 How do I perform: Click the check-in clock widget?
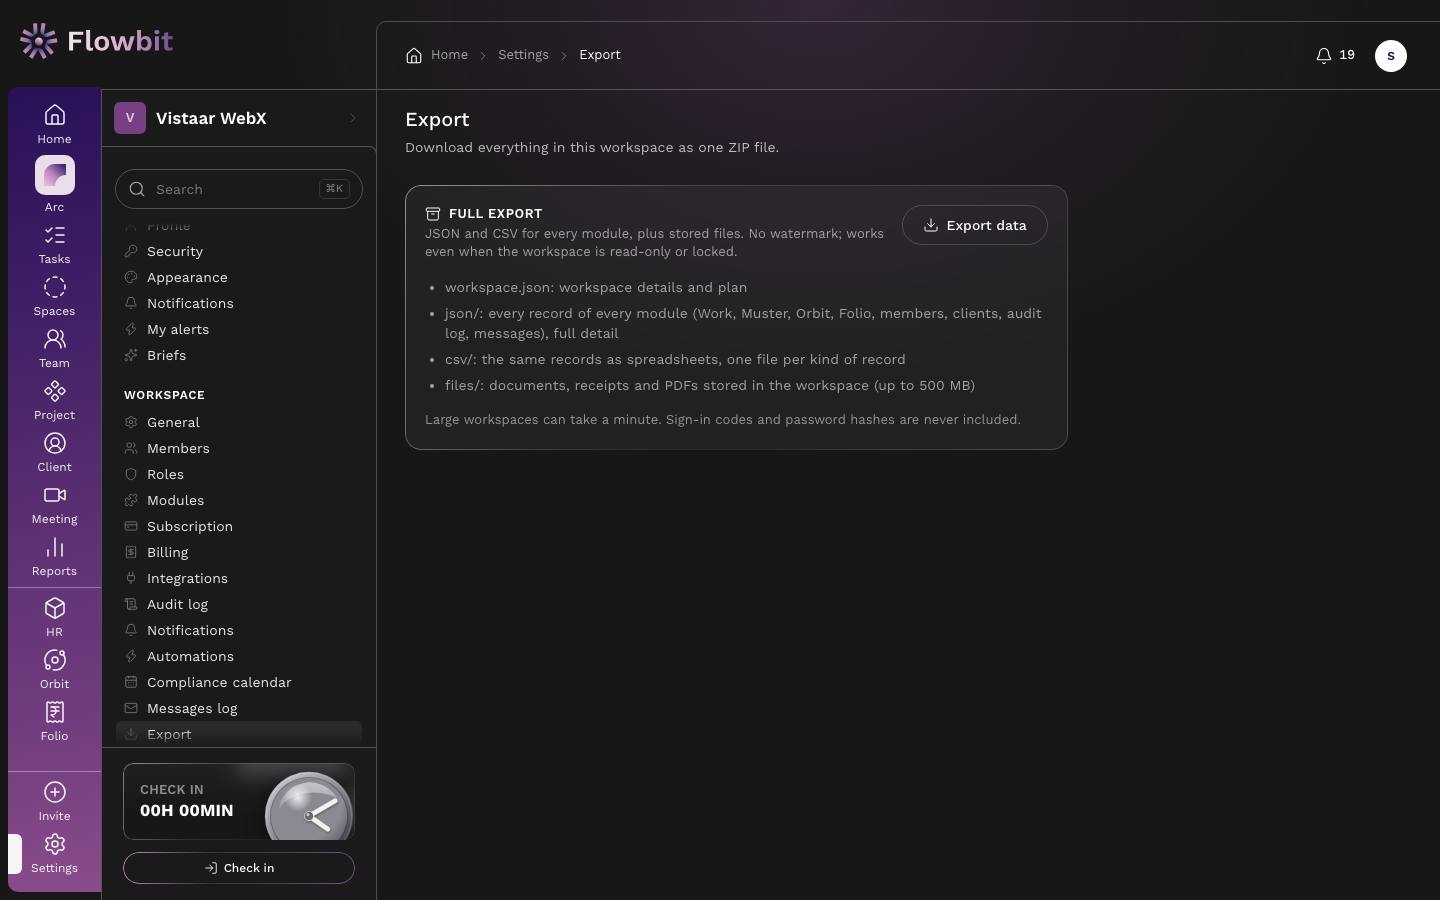tap(239, 802)
